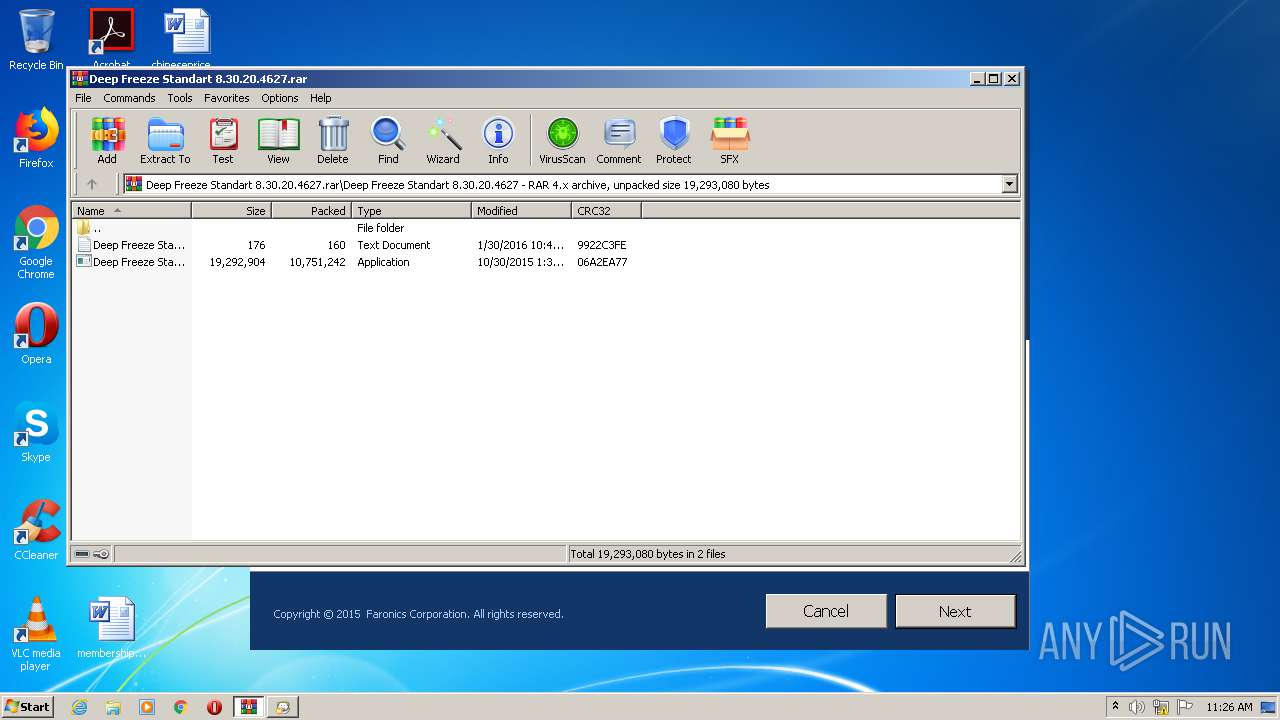Open Recycle Bin desktop icon

[x=36, y=40]
